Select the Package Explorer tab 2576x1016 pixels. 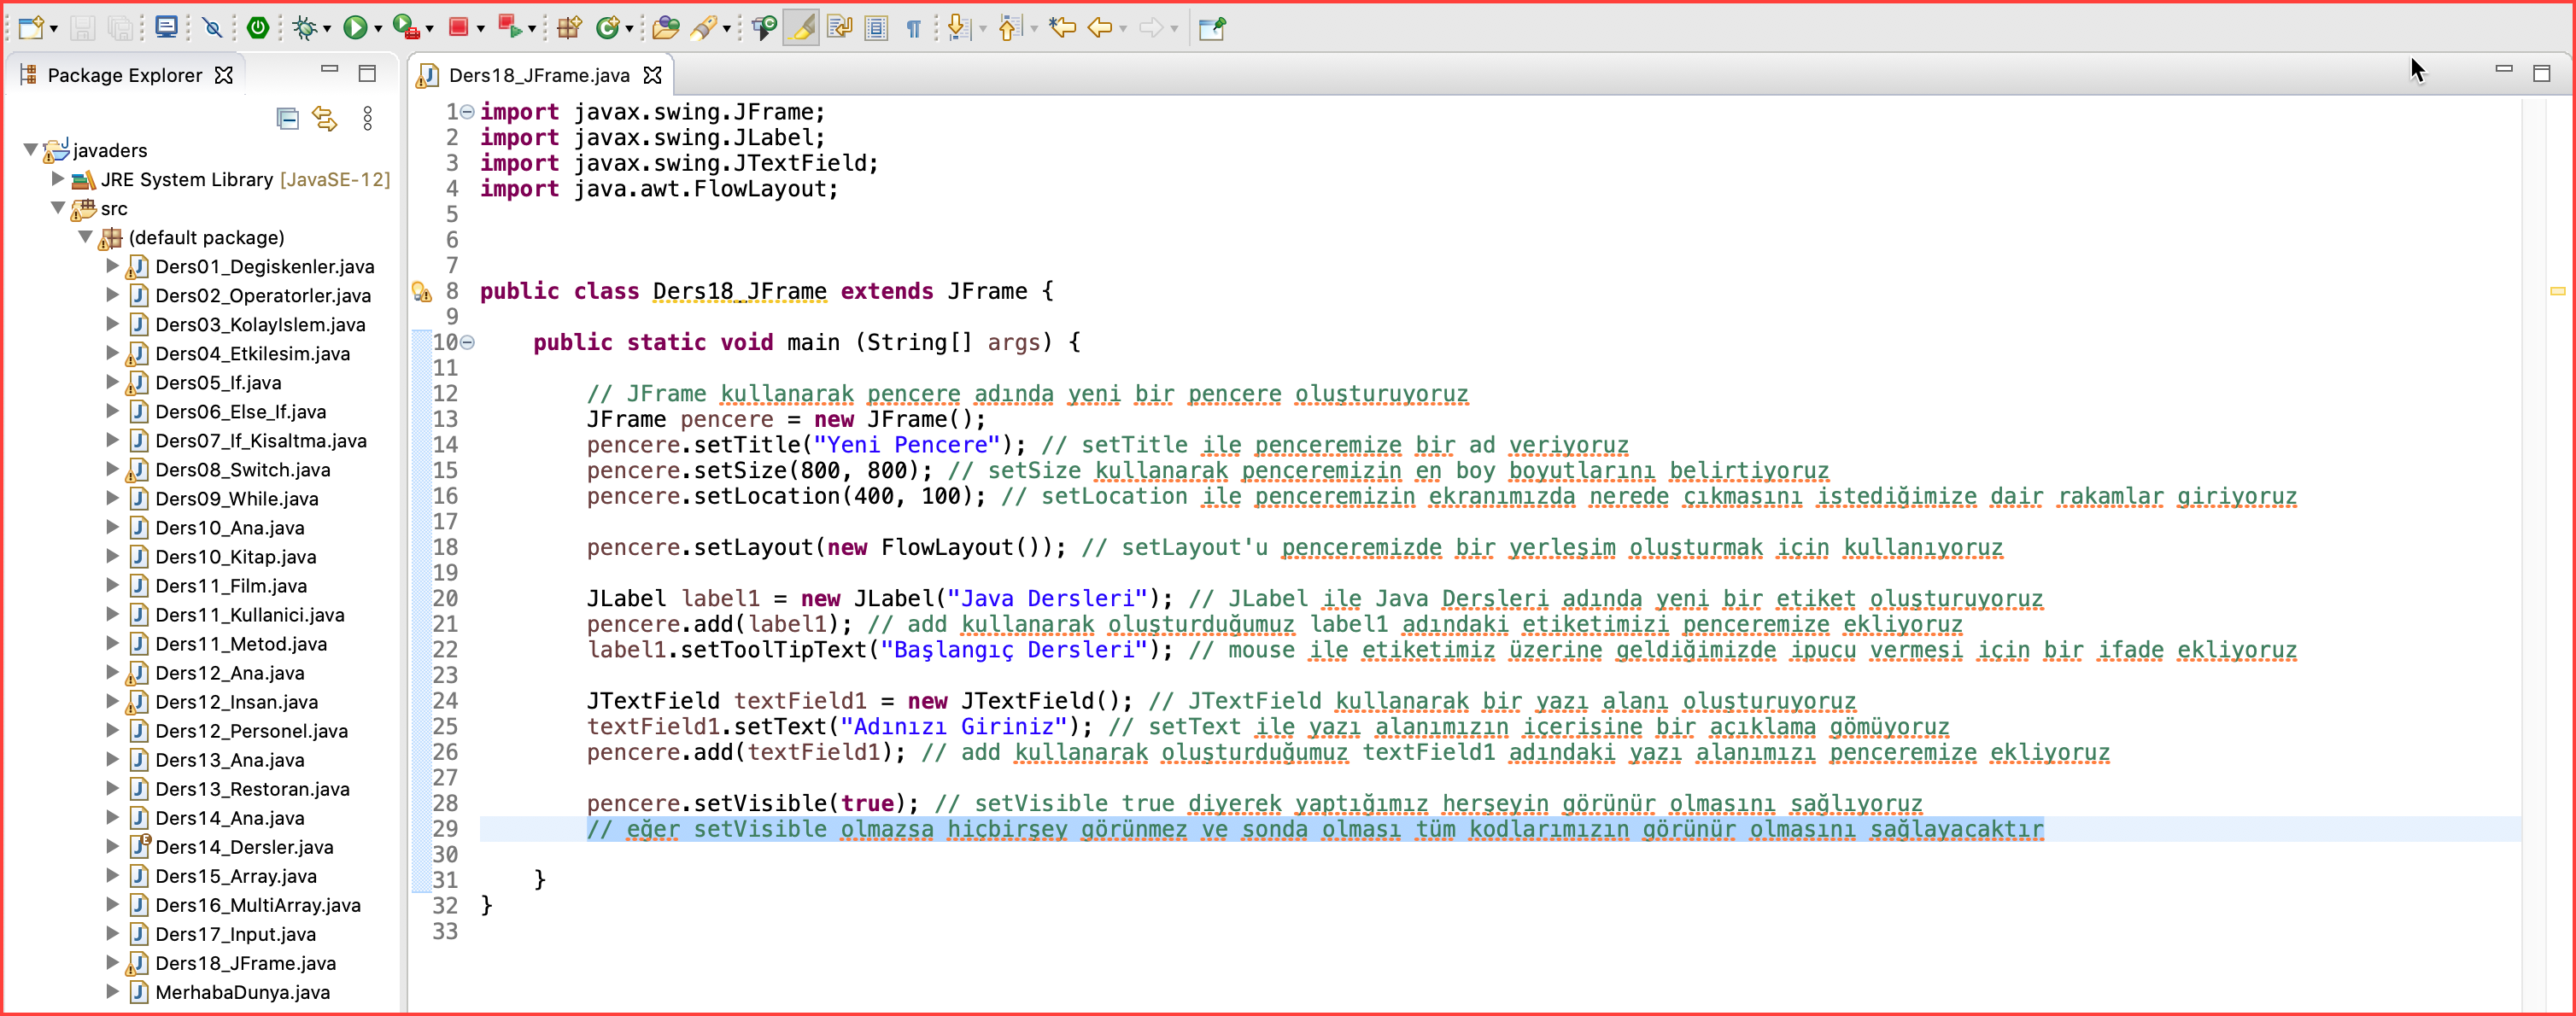(124, 75)
